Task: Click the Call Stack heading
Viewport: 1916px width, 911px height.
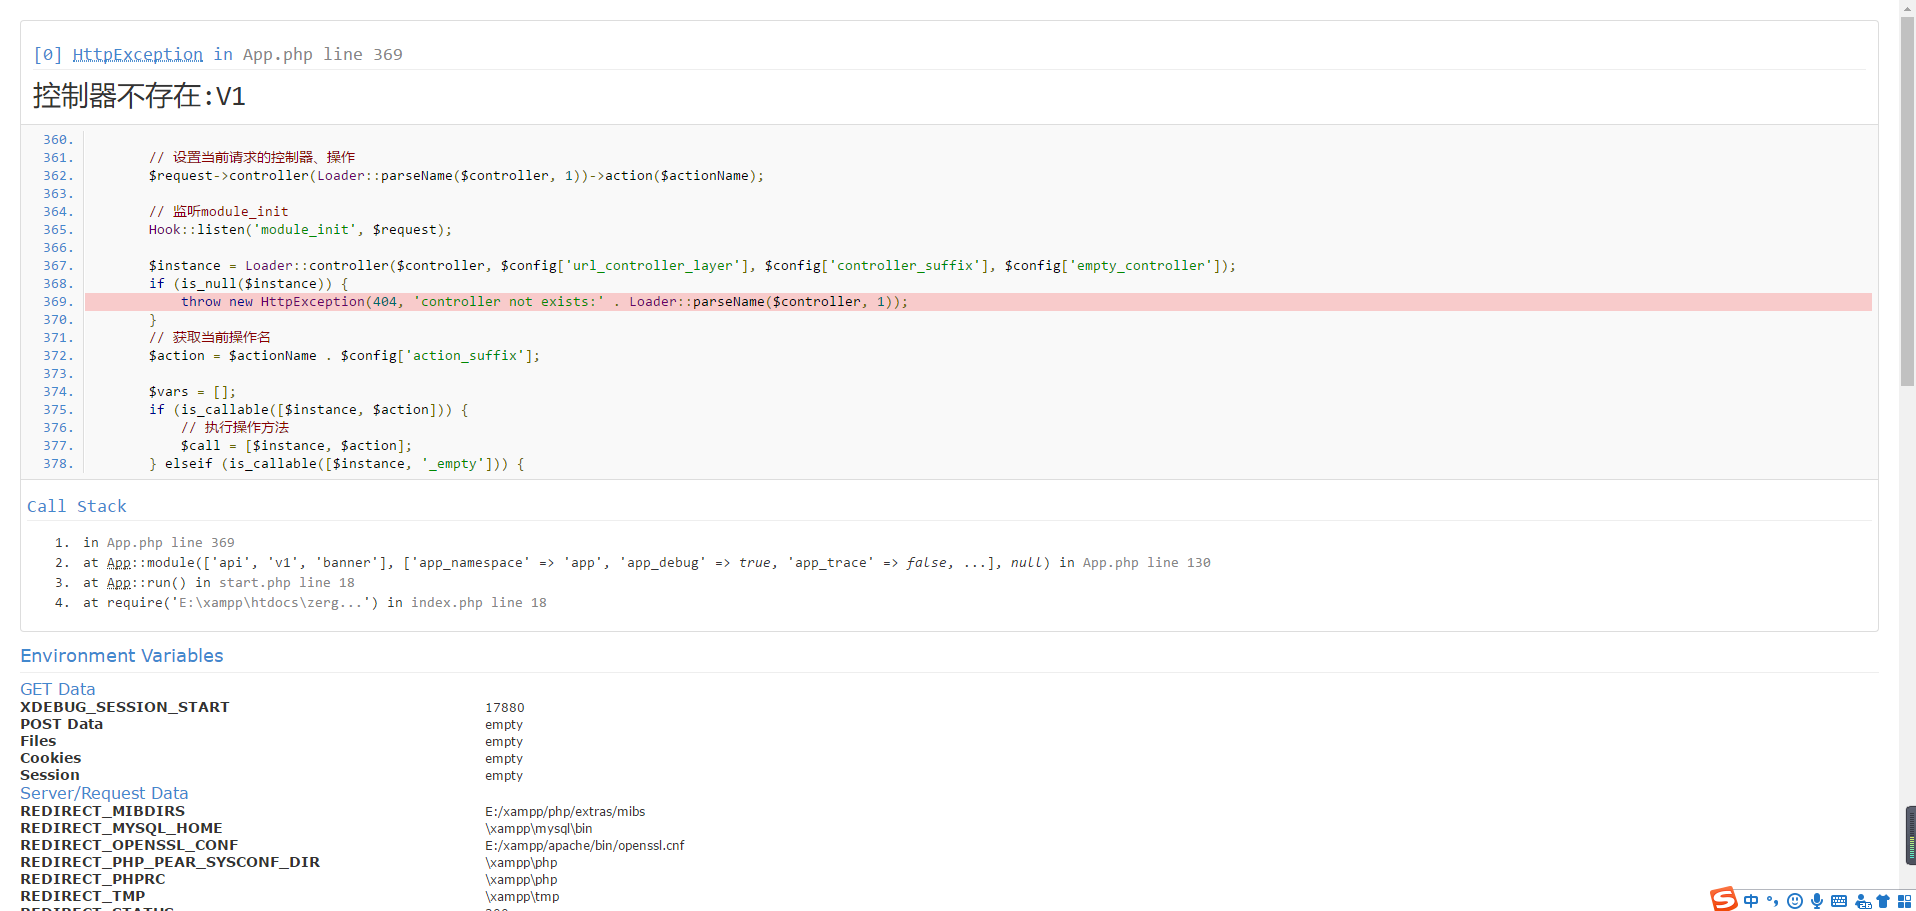Action: click(77, 506)
